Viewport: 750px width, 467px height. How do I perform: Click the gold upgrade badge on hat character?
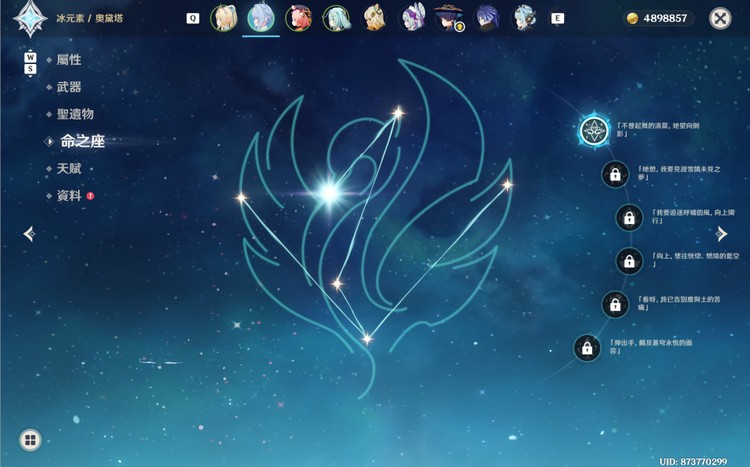tap(460, 27)
